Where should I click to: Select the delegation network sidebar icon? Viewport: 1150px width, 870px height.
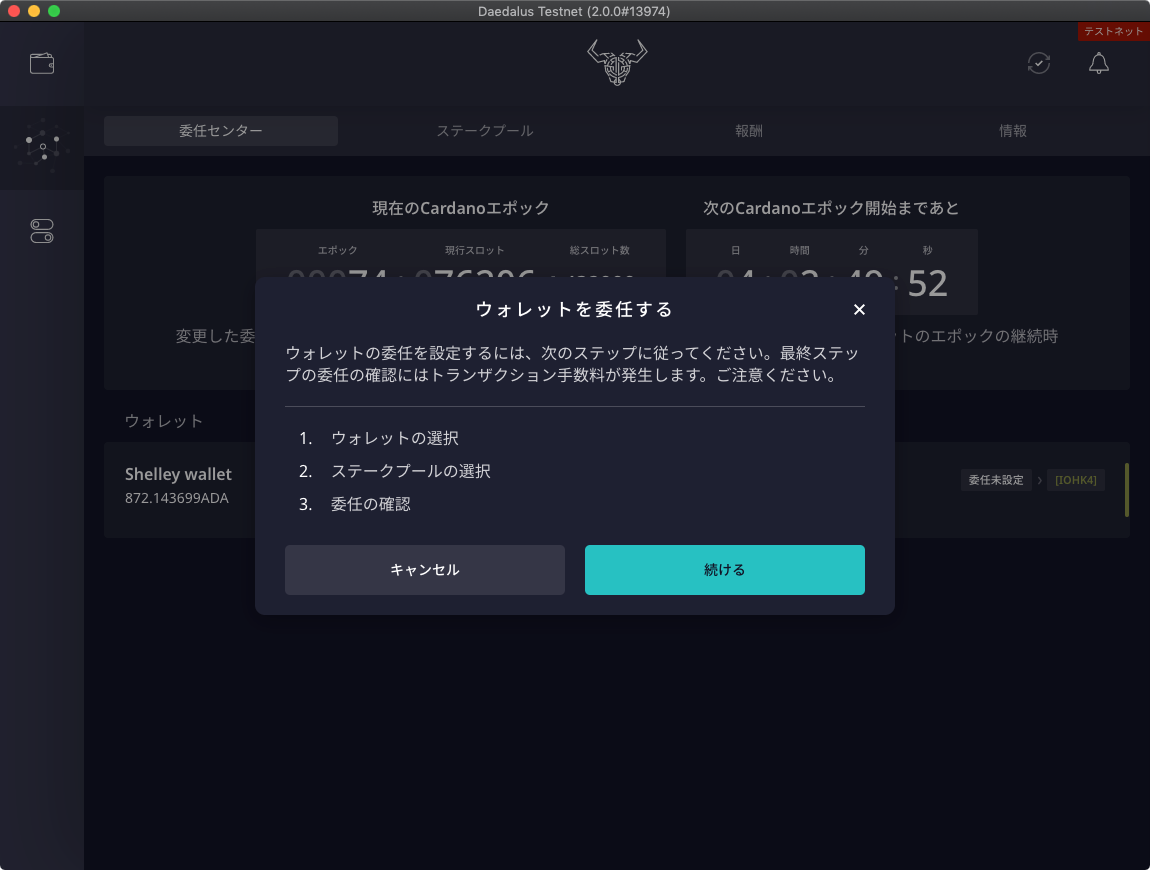[x=42, y=147]
